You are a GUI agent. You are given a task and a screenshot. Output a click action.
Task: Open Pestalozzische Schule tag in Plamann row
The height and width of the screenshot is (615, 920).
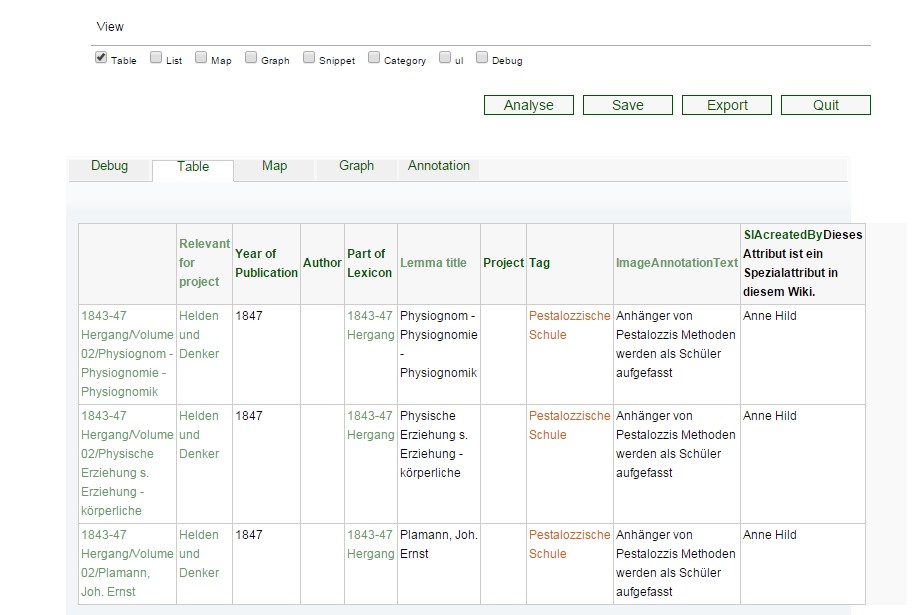click(569, 545)
